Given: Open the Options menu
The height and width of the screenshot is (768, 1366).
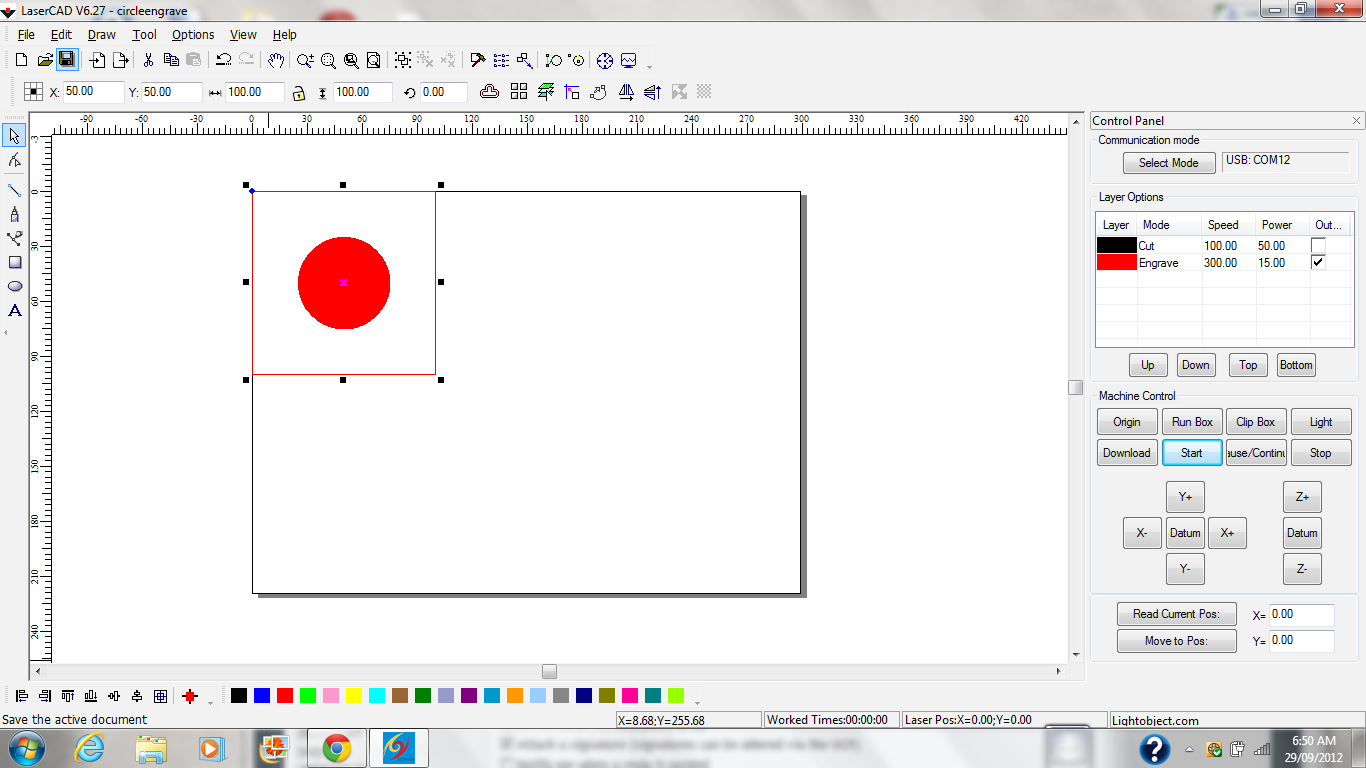Looking at the screenshot, I should click(x=193, y=35).
